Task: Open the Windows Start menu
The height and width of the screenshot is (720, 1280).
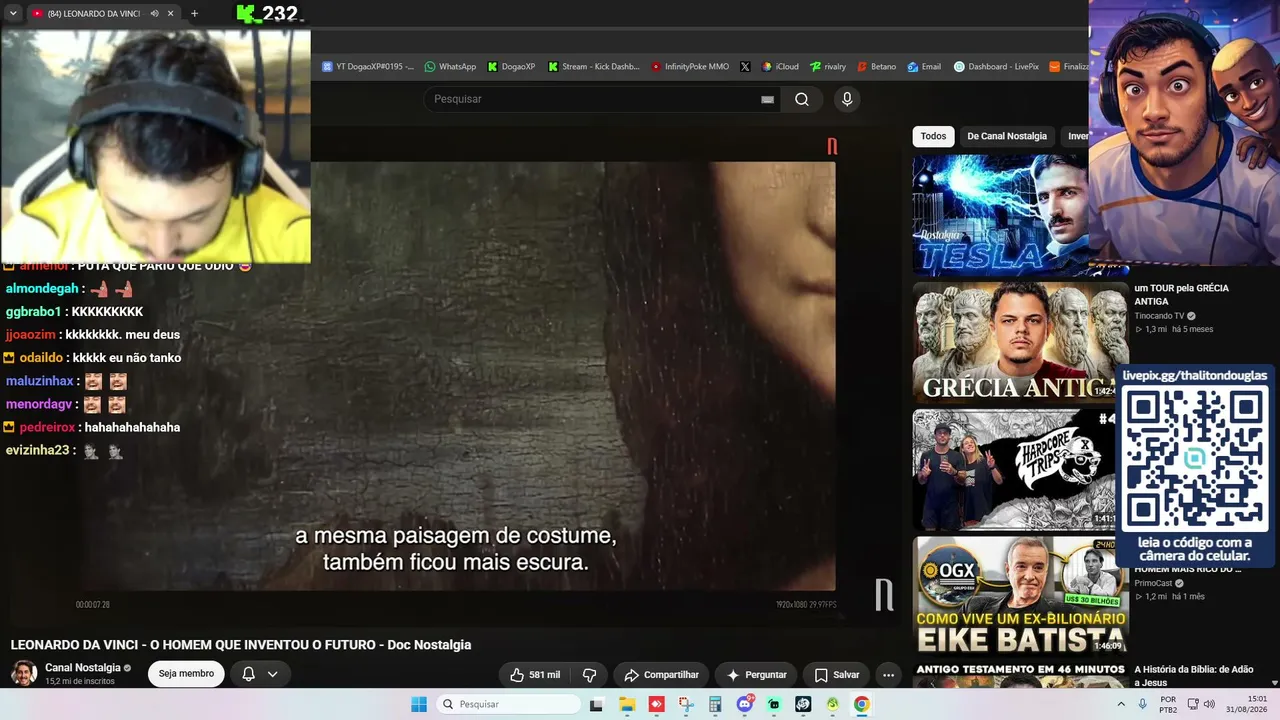Action: coord(419,704)
